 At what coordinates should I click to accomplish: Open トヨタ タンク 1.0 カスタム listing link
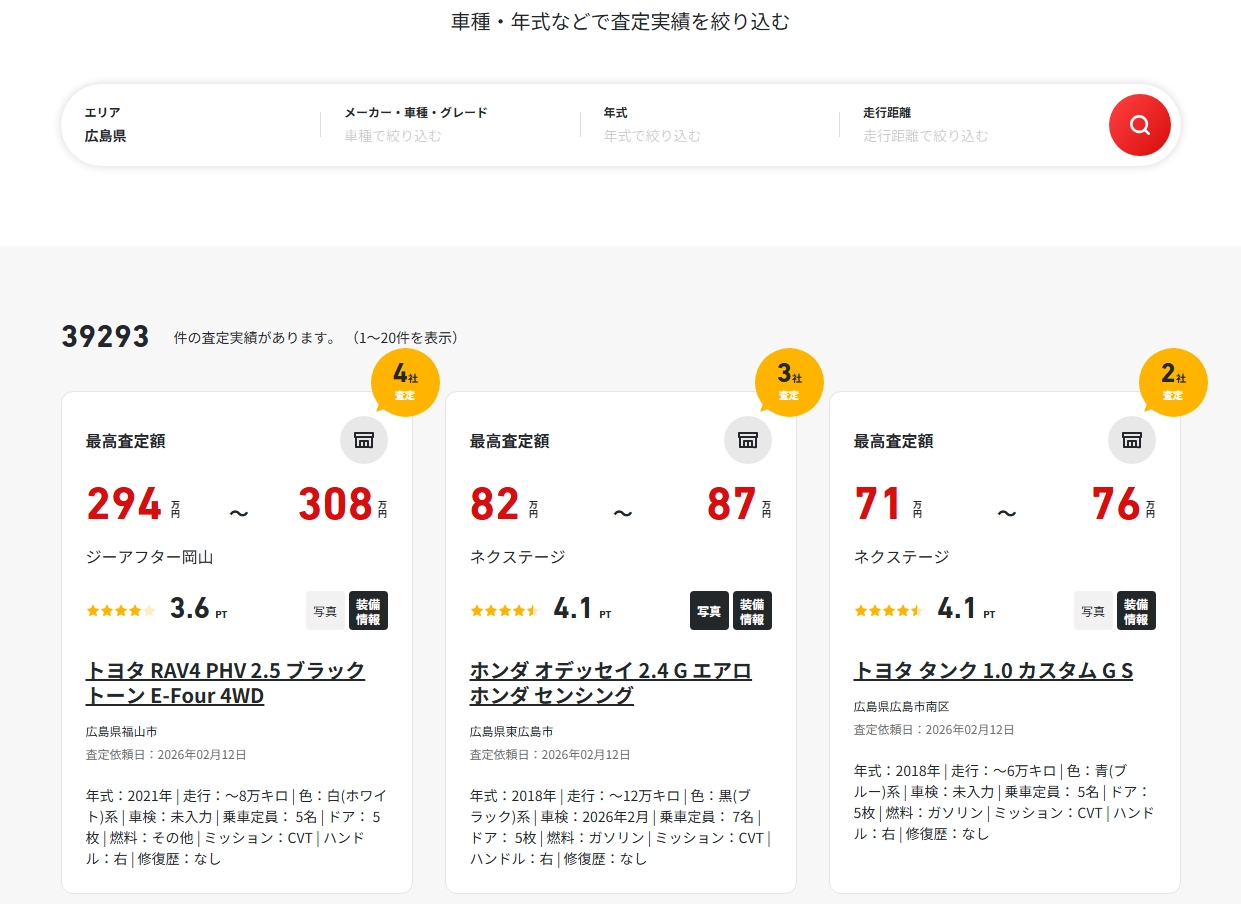point(992,671)
